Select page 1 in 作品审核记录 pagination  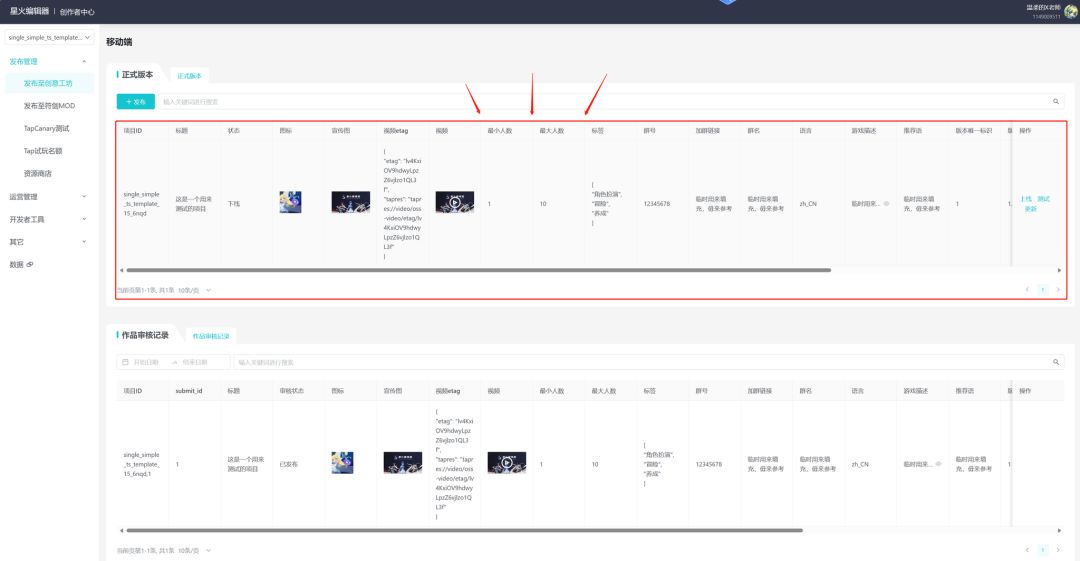tap(1043, 550)
